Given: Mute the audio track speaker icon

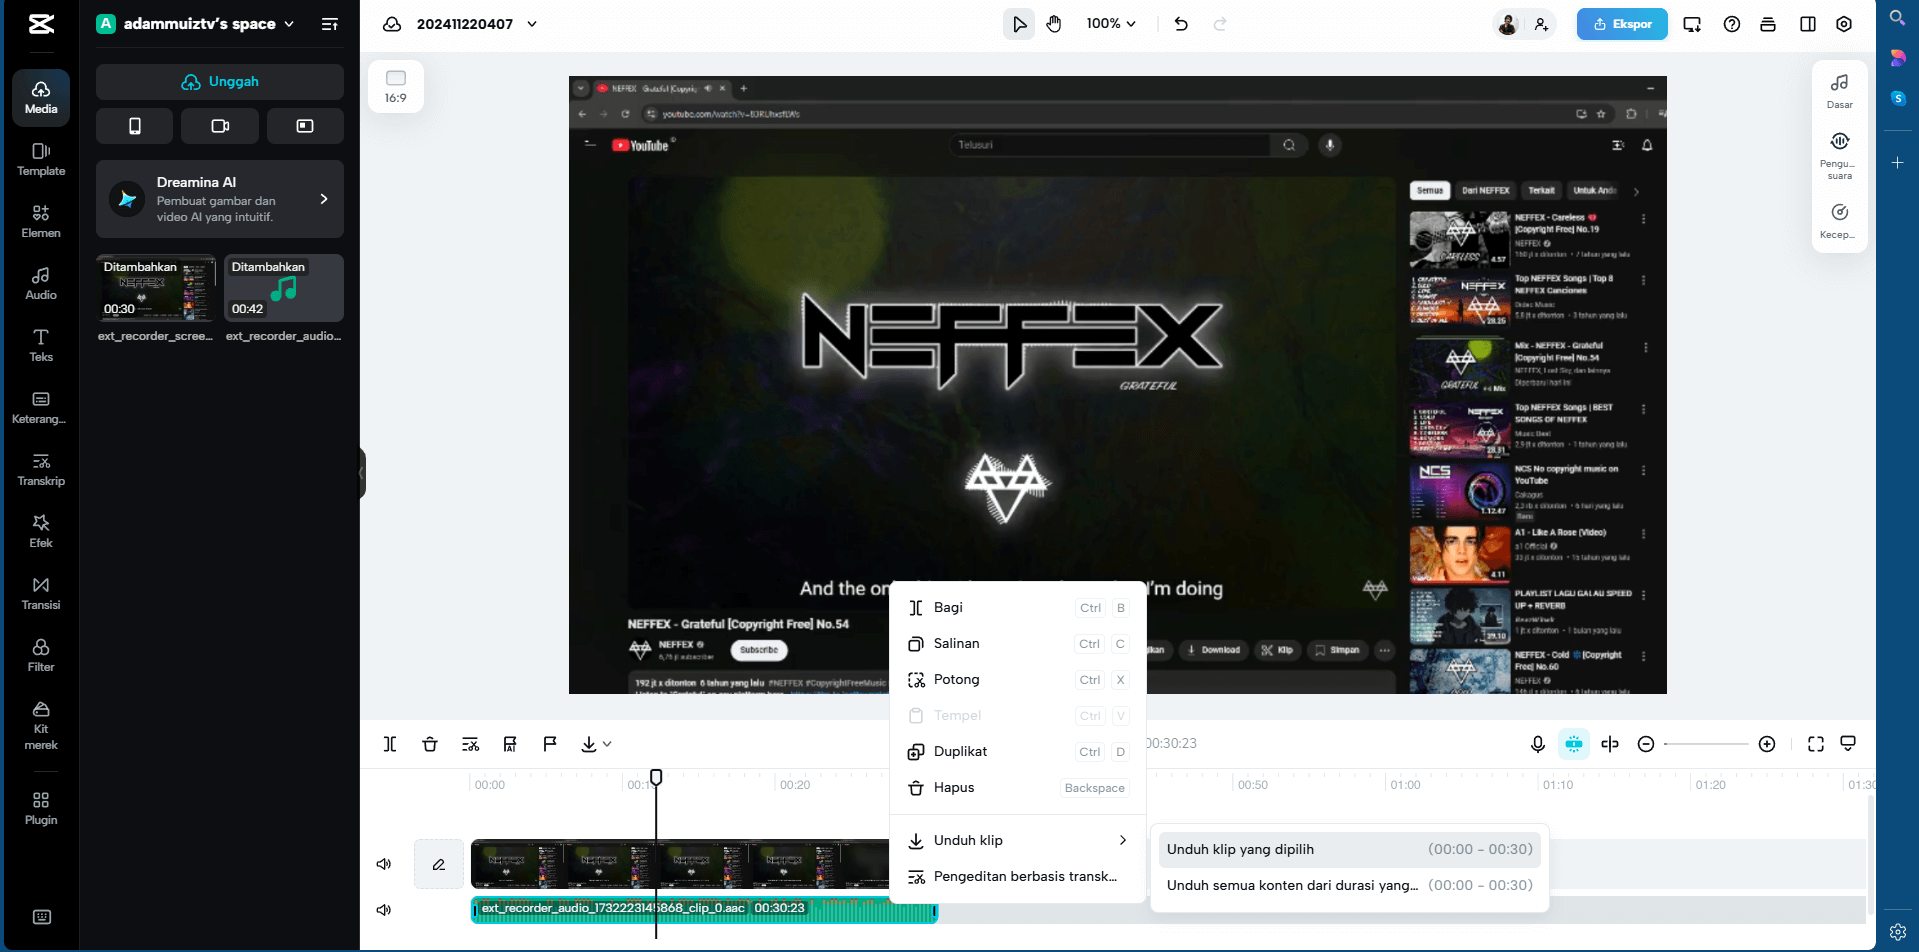Looking at the screenshot, I should [384, 910].
